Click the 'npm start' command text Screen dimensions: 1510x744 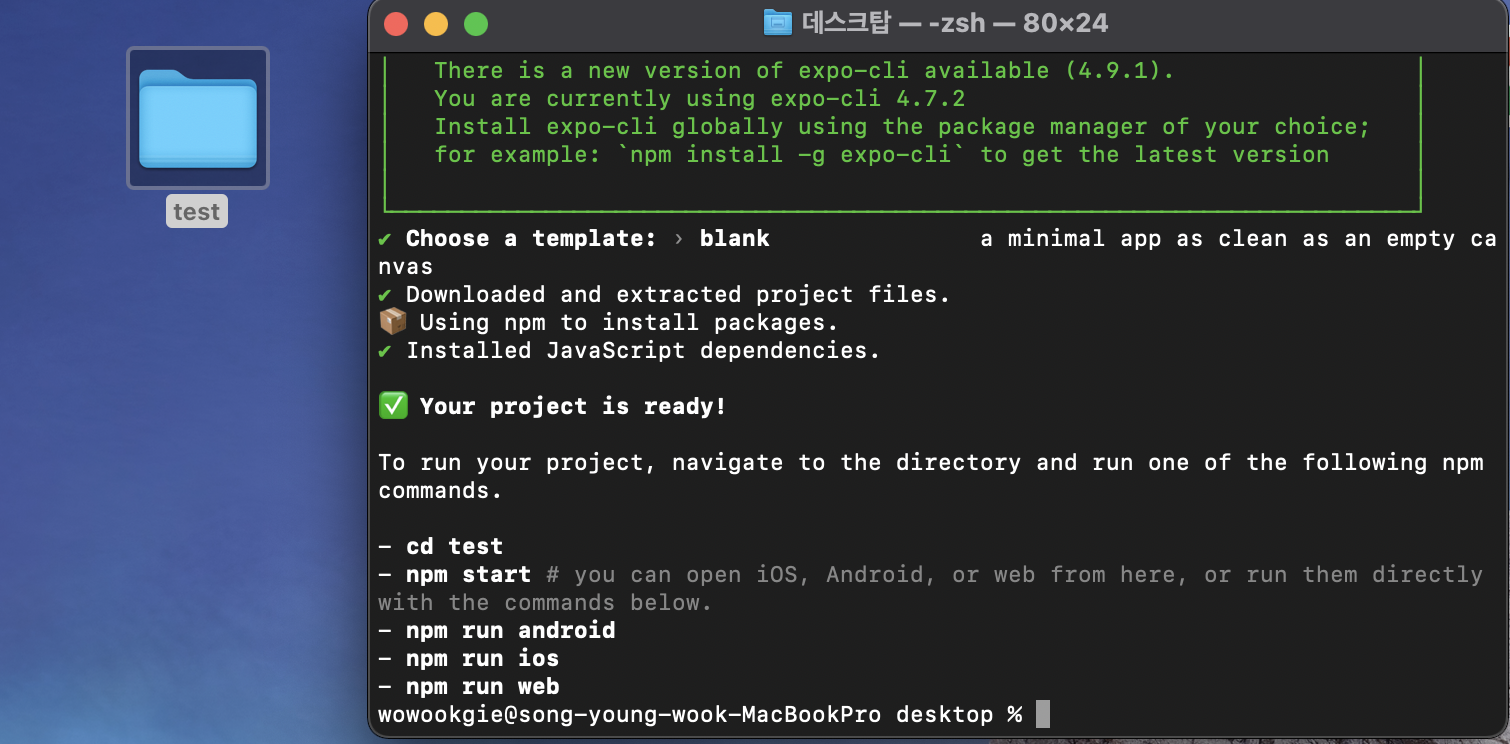pos(468,574)
